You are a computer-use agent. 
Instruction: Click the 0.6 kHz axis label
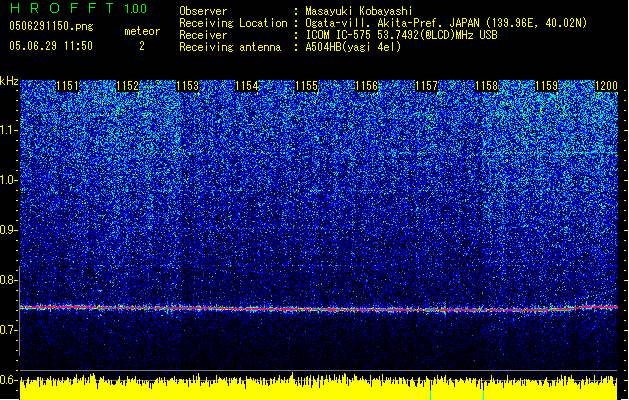(x=9, y=380)
